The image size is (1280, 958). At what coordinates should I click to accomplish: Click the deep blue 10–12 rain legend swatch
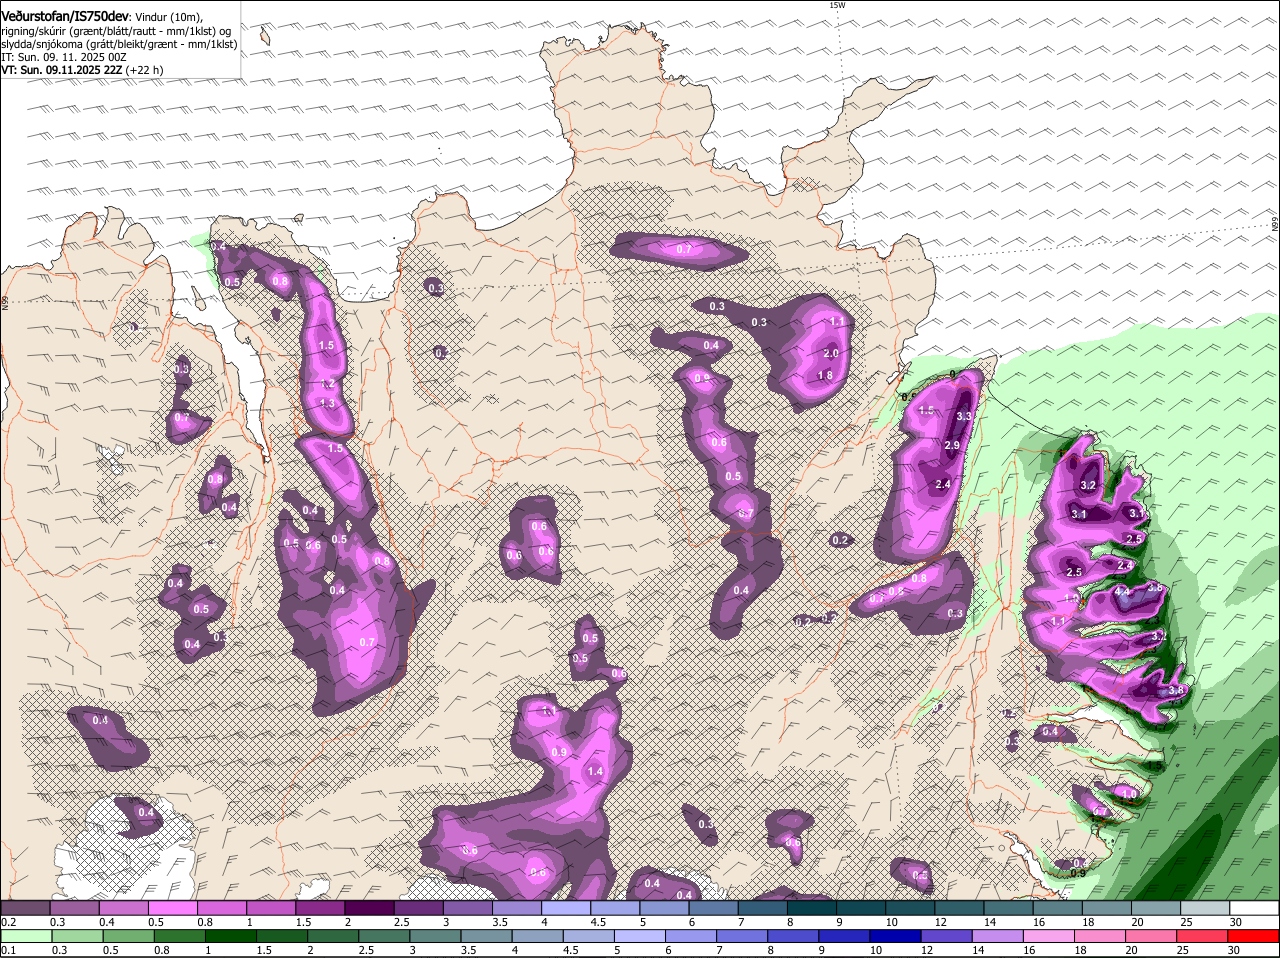click(896, 936)
